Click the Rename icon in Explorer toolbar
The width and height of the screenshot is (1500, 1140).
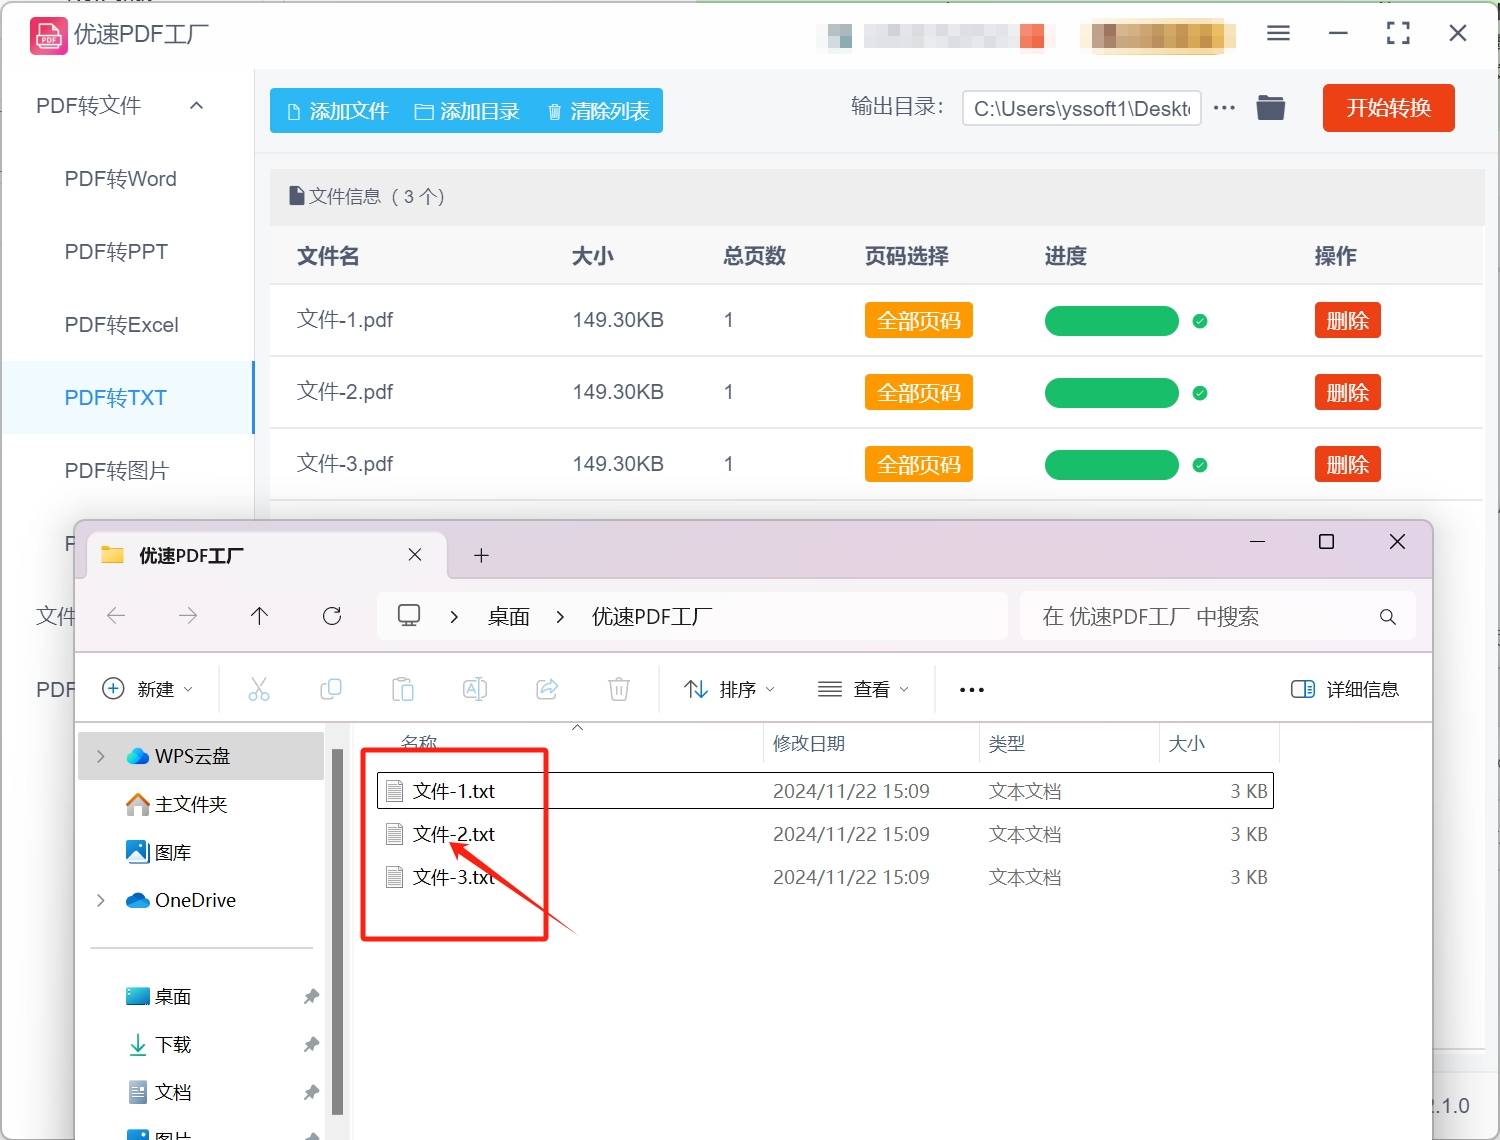coord(475,689)
